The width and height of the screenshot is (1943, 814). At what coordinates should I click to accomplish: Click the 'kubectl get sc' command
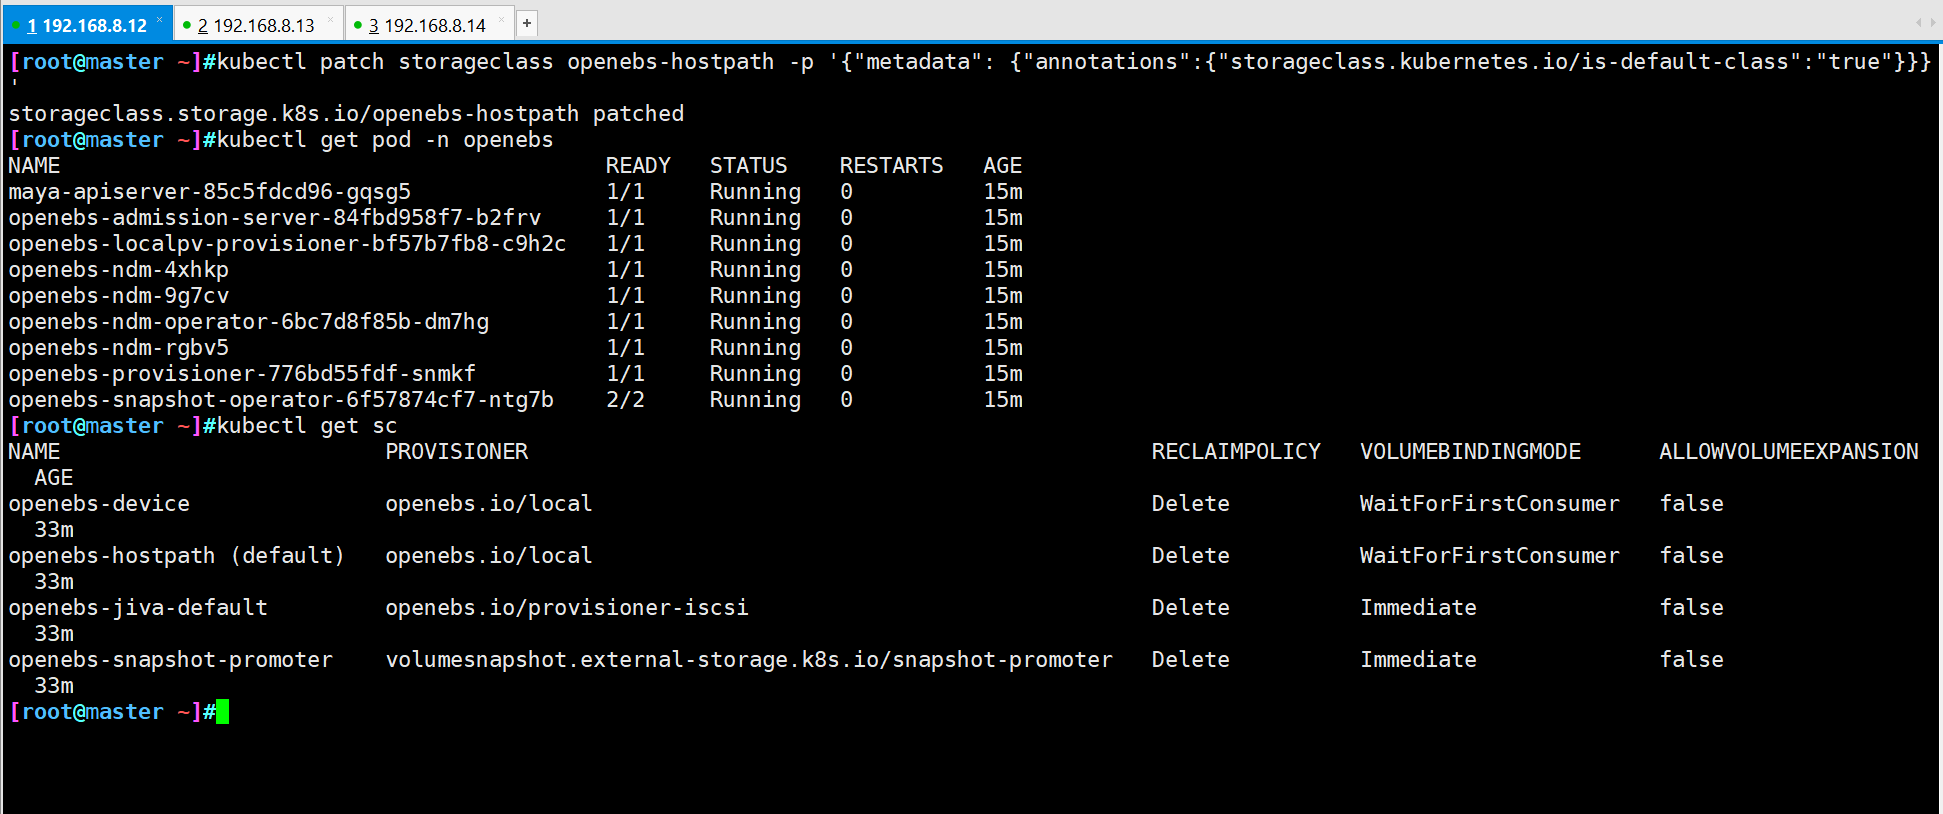click(307, 426)
